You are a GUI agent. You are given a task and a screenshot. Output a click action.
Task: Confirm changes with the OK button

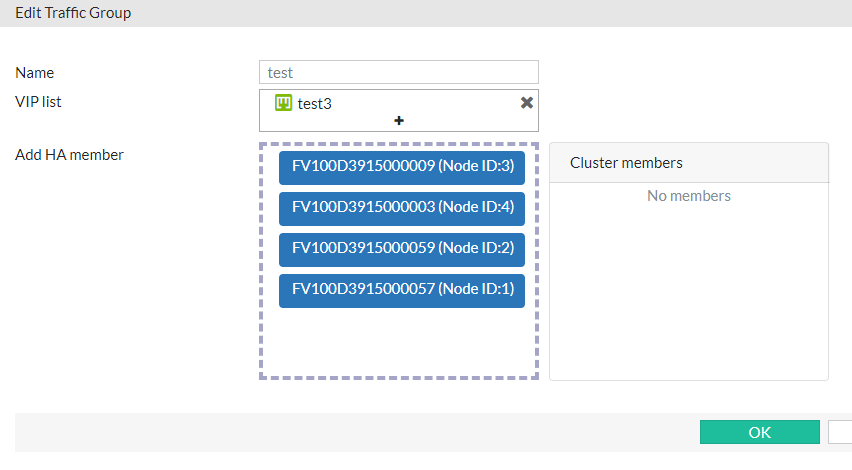759,432
